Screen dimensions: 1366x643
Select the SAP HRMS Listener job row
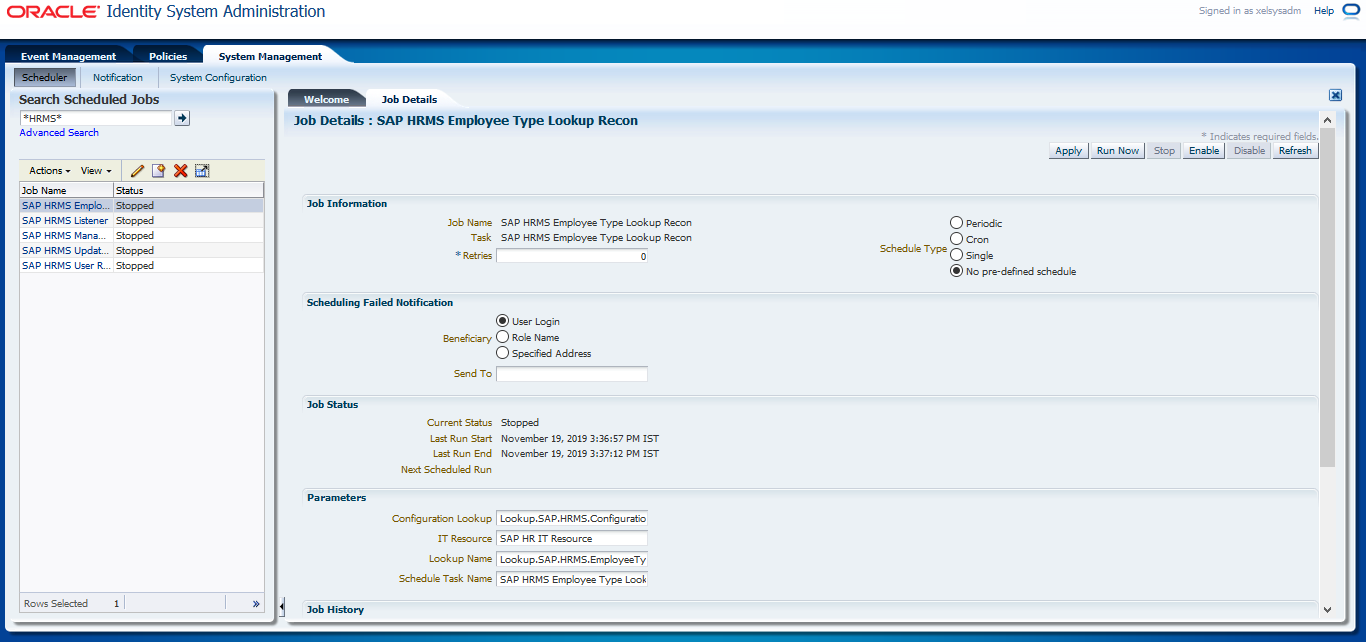[x=142, y=220]
